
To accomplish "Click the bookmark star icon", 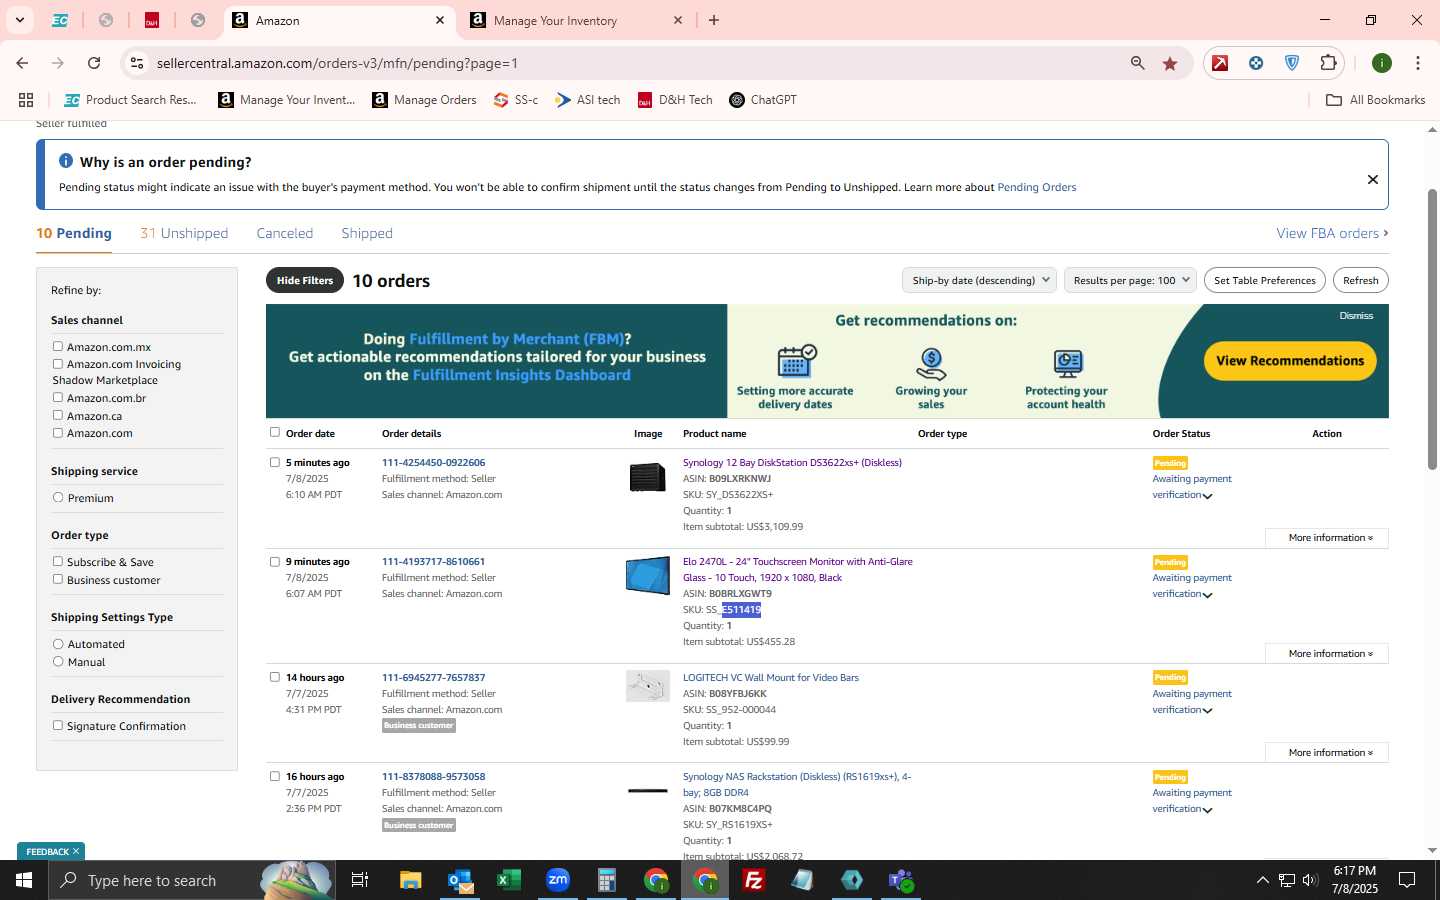I will pyautogui.click(x=1170, y=63).
